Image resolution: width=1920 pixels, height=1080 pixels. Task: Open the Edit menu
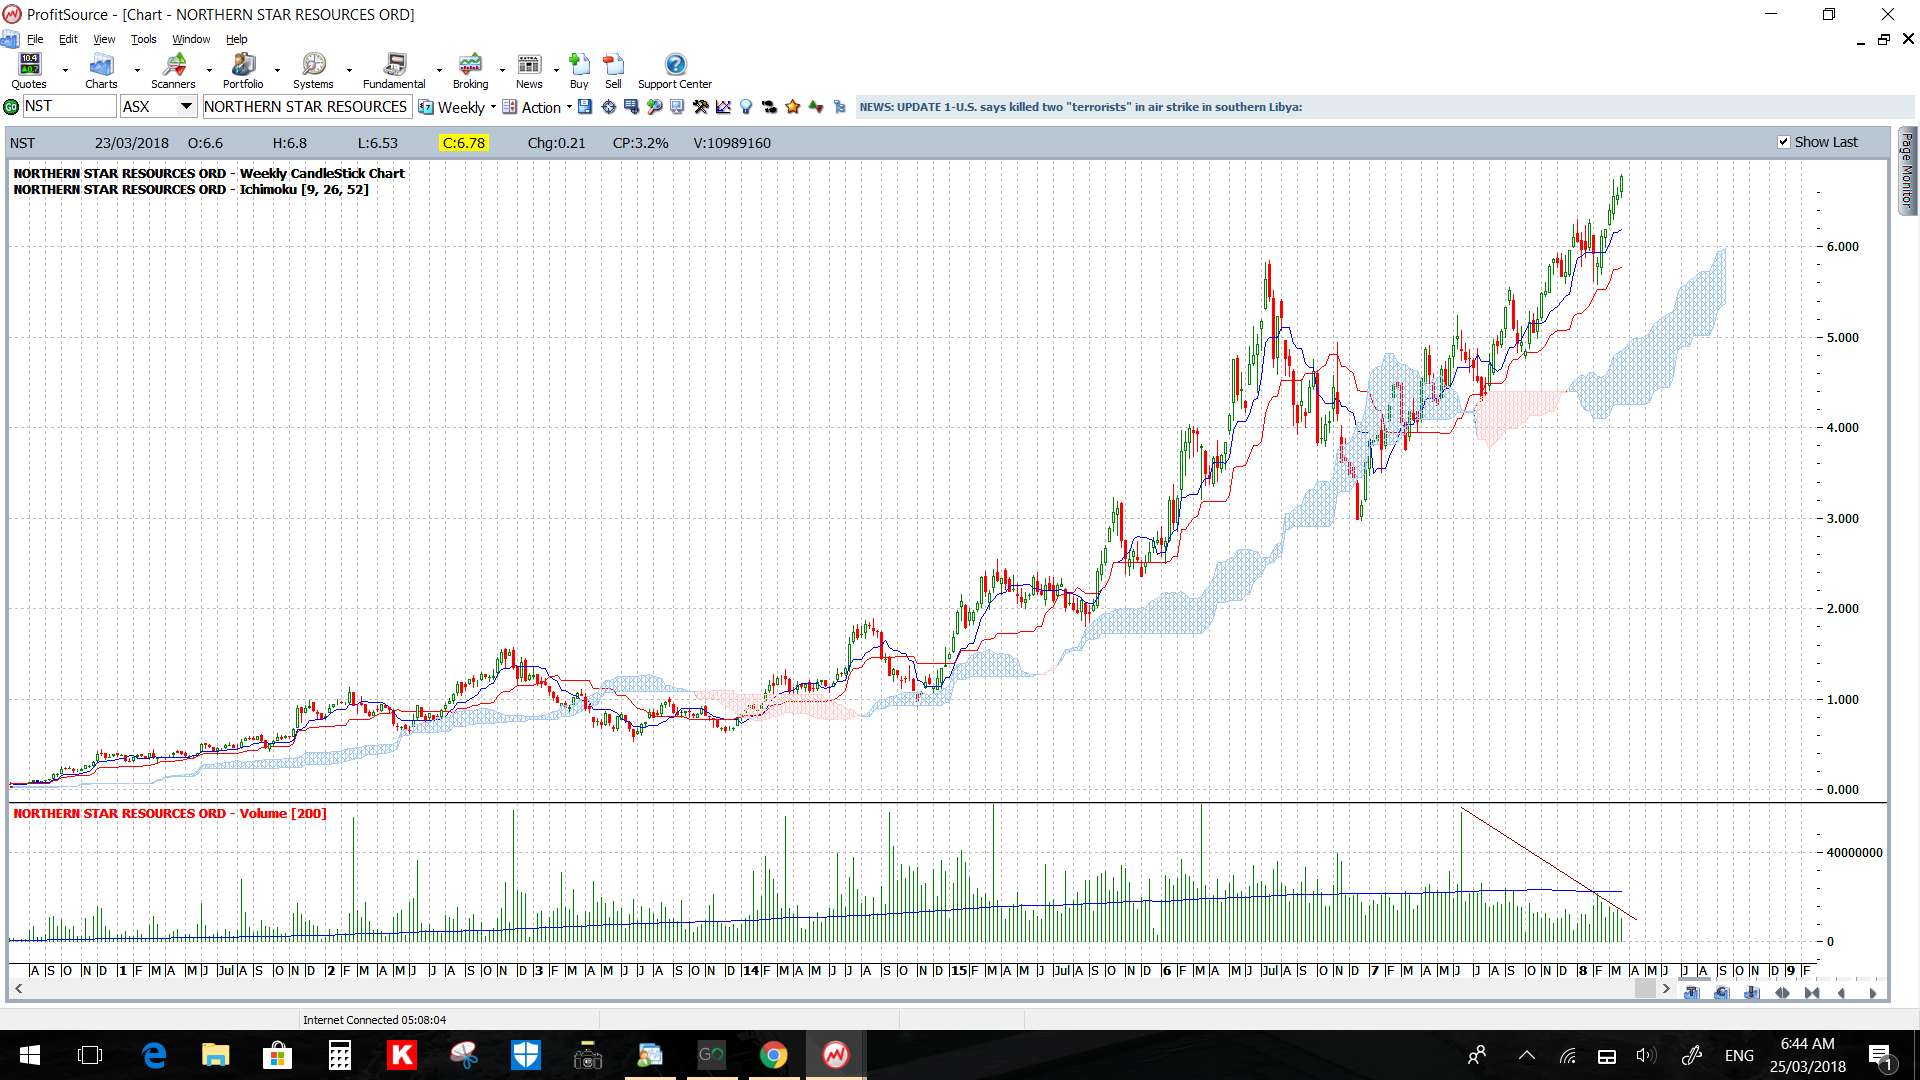[x=68, y=39]
